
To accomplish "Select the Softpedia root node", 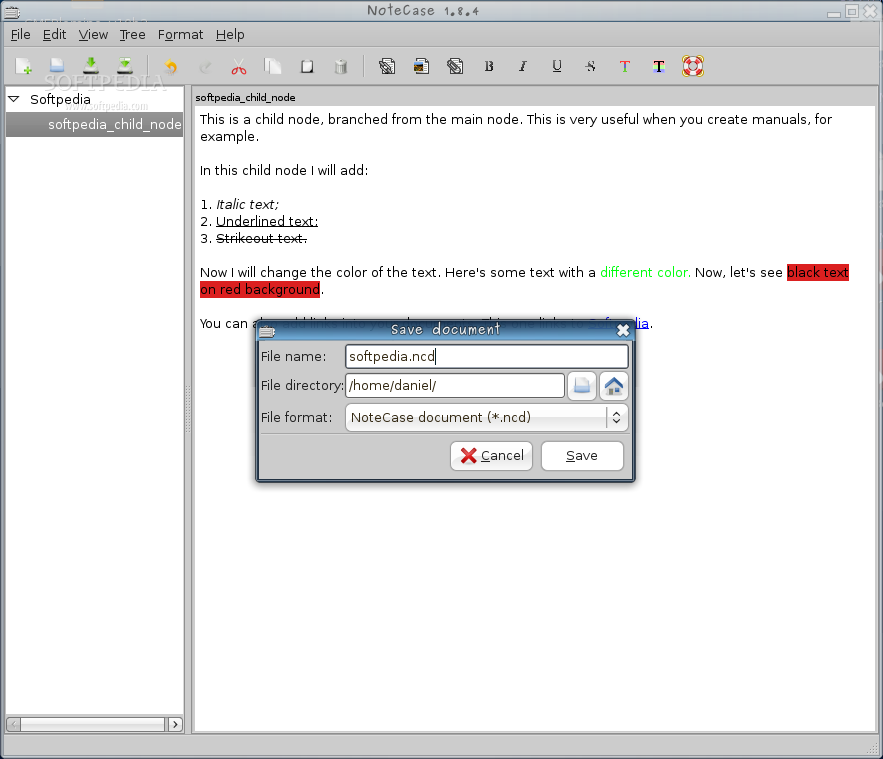I will click(60, 100).
